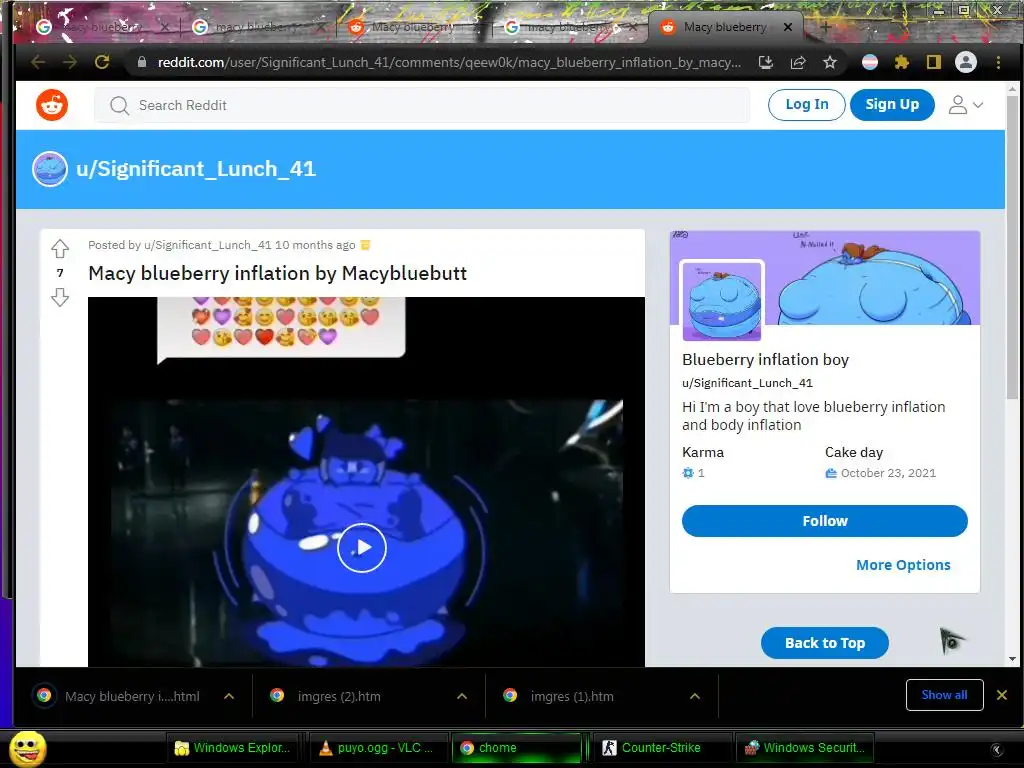
Task: Expand imgres (1).htm download options
Action: (695, 696)
